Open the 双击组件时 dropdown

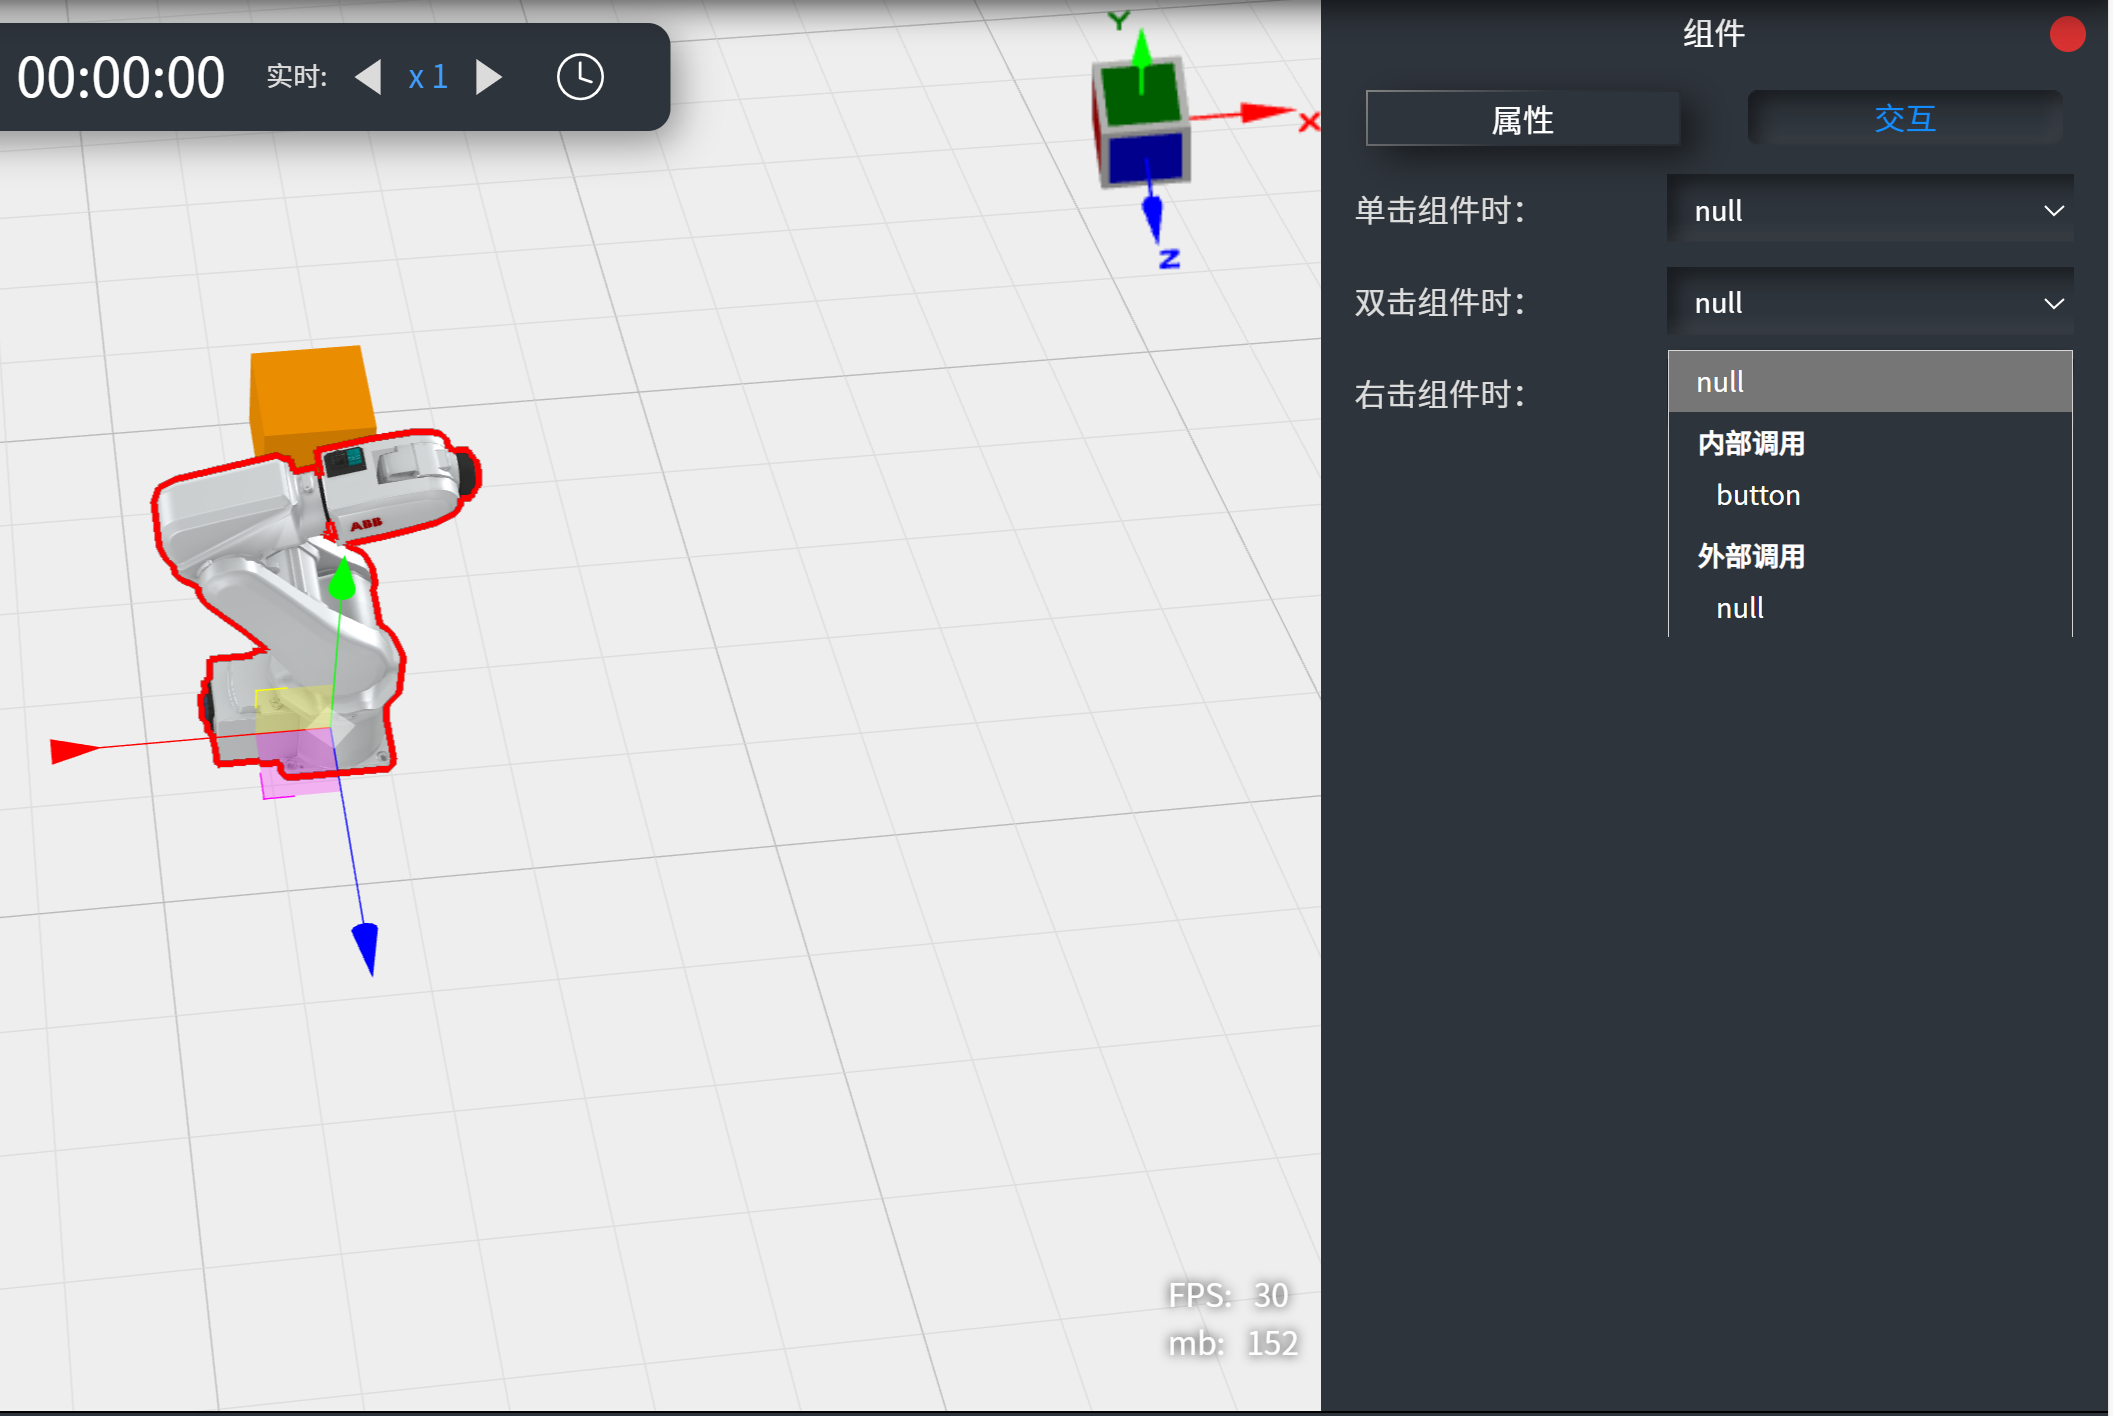pos(1869,303)
